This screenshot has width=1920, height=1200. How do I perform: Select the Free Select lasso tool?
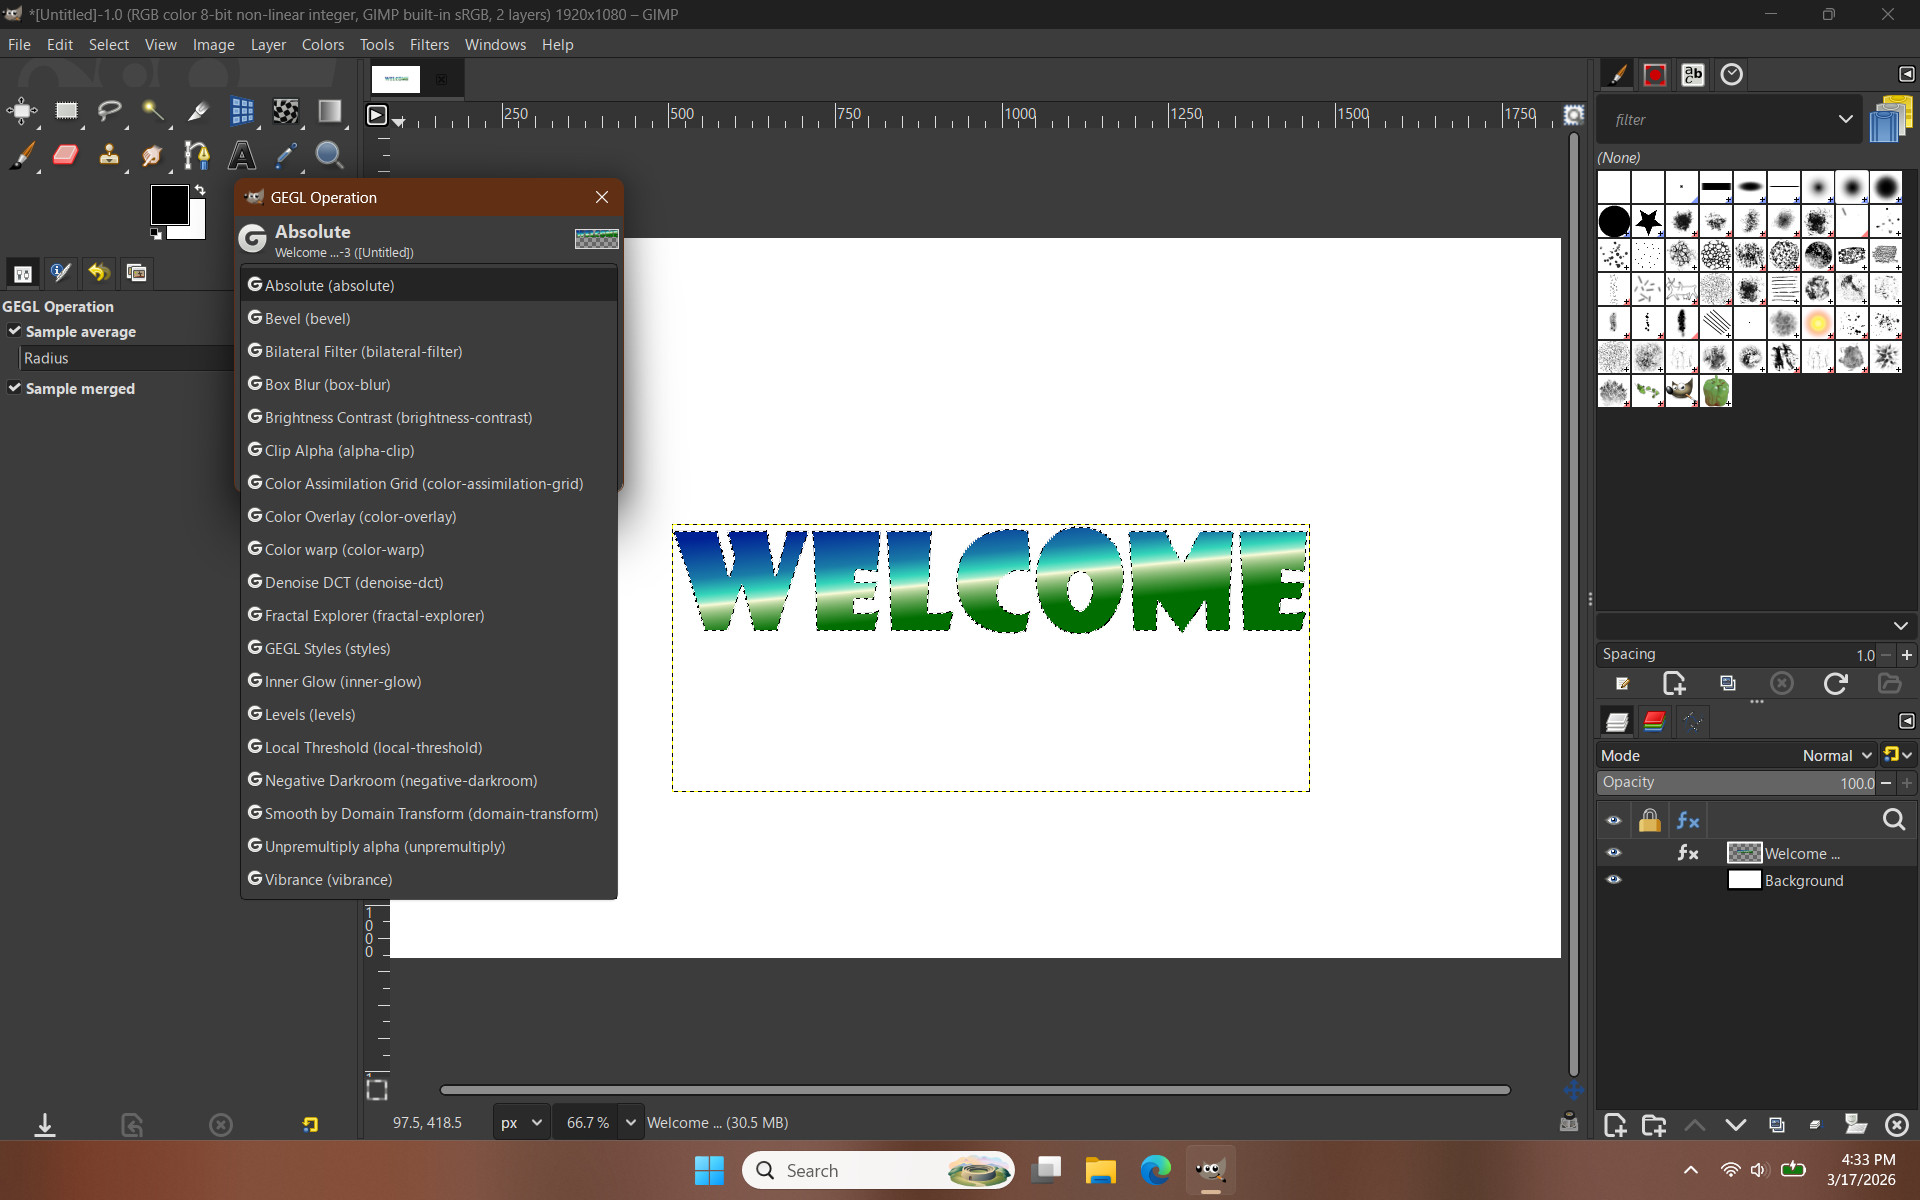[110, 111]
